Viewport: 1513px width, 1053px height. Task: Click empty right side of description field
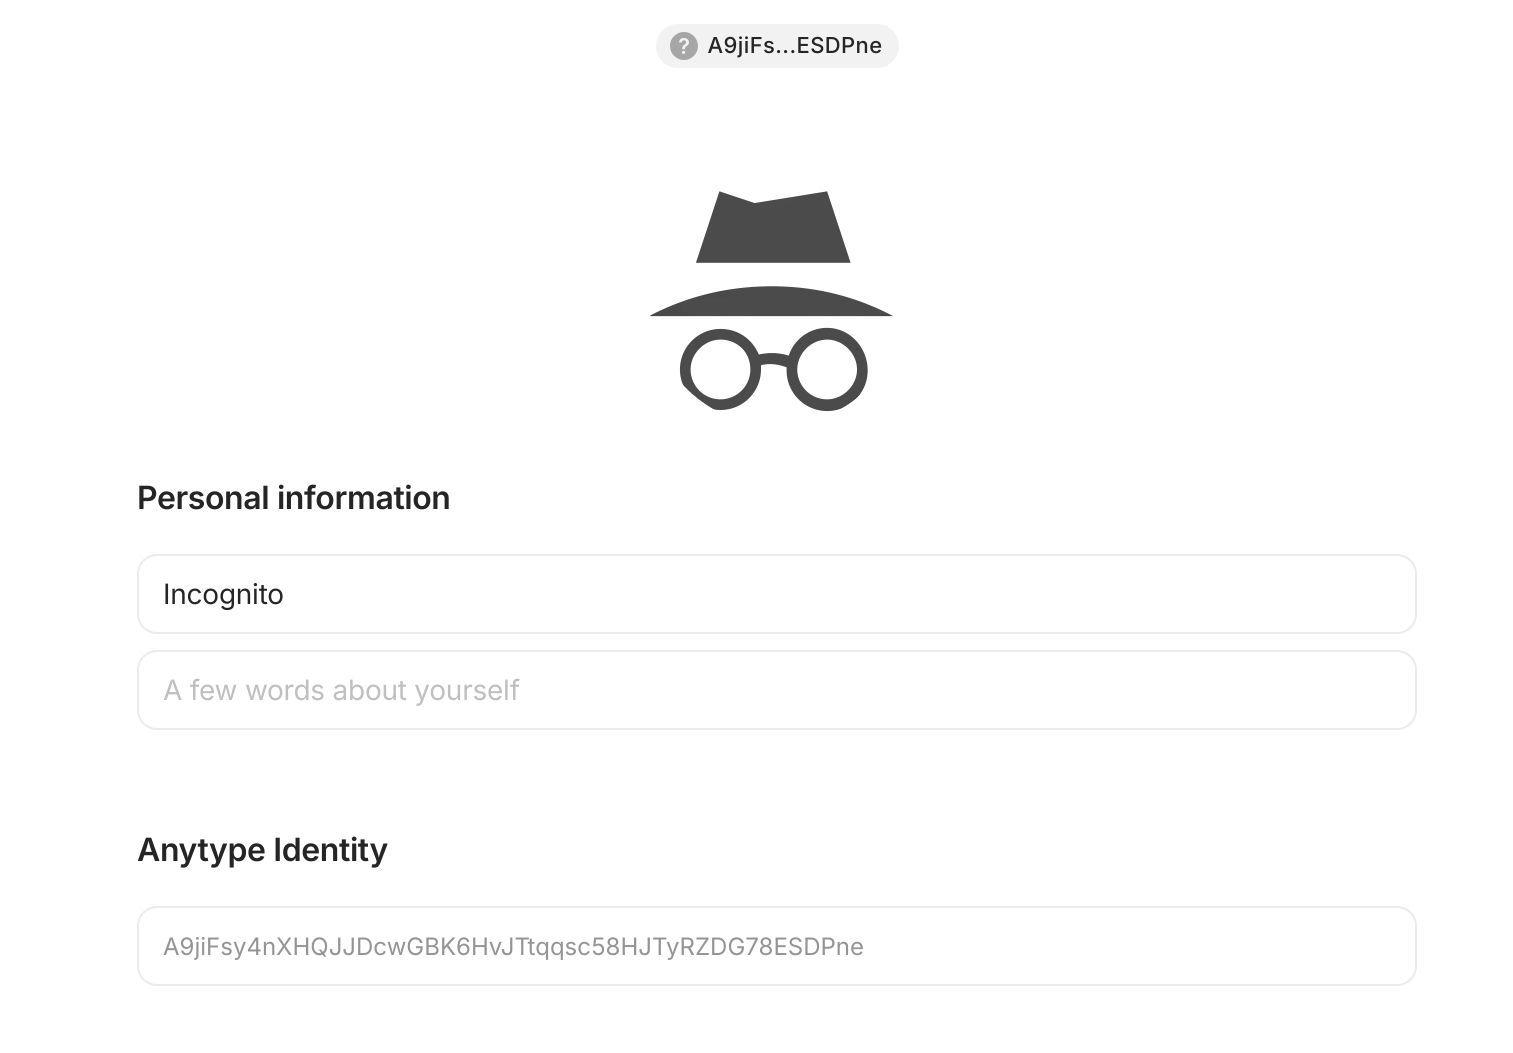coord(1200,690)
